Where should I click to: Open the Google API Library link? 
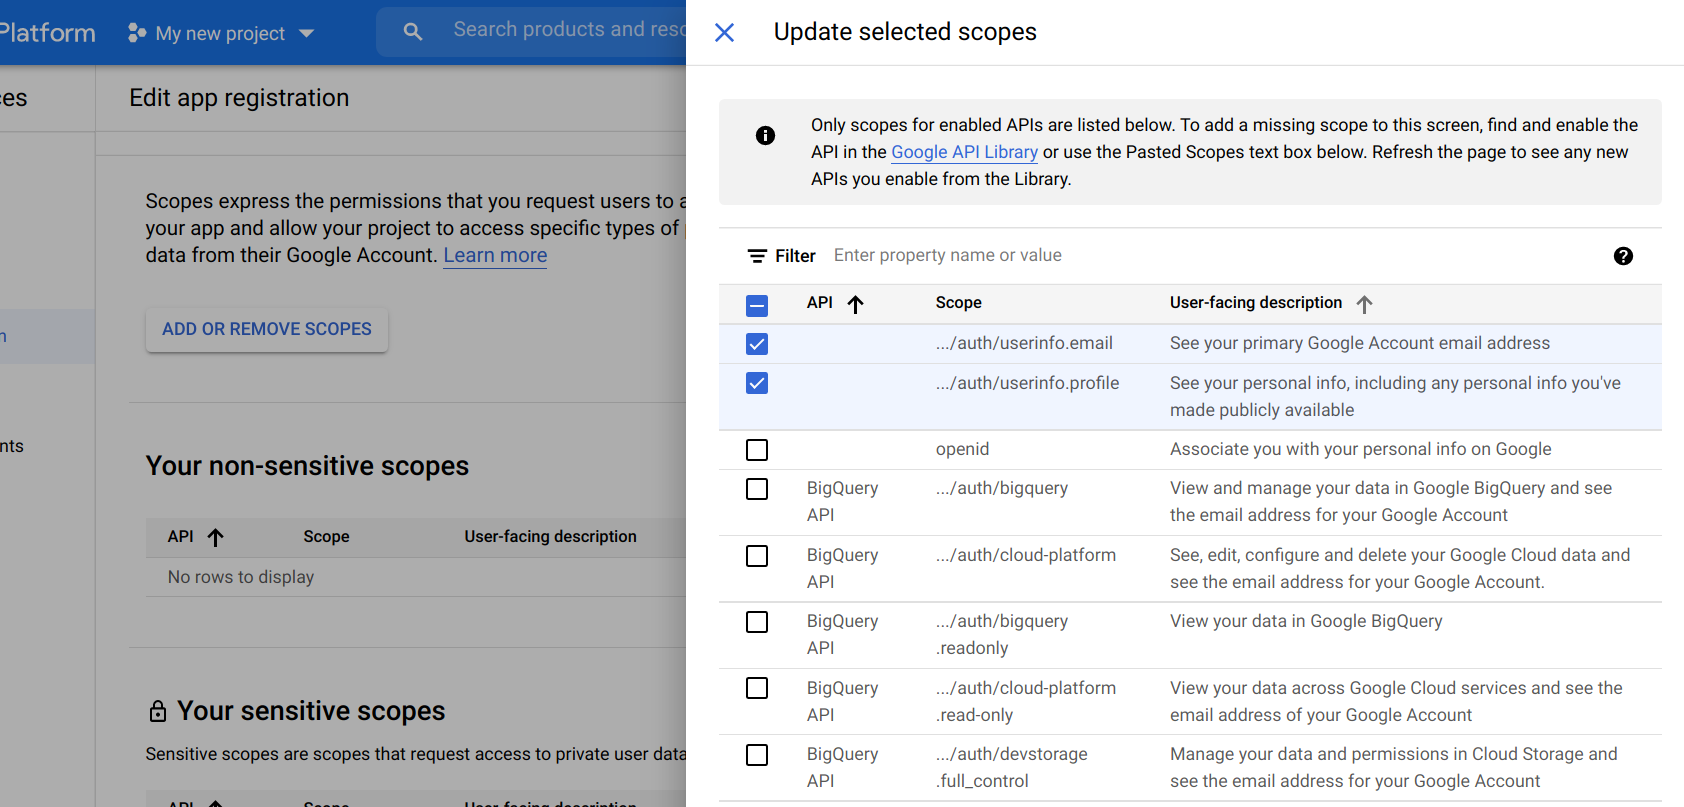[964, 152]
